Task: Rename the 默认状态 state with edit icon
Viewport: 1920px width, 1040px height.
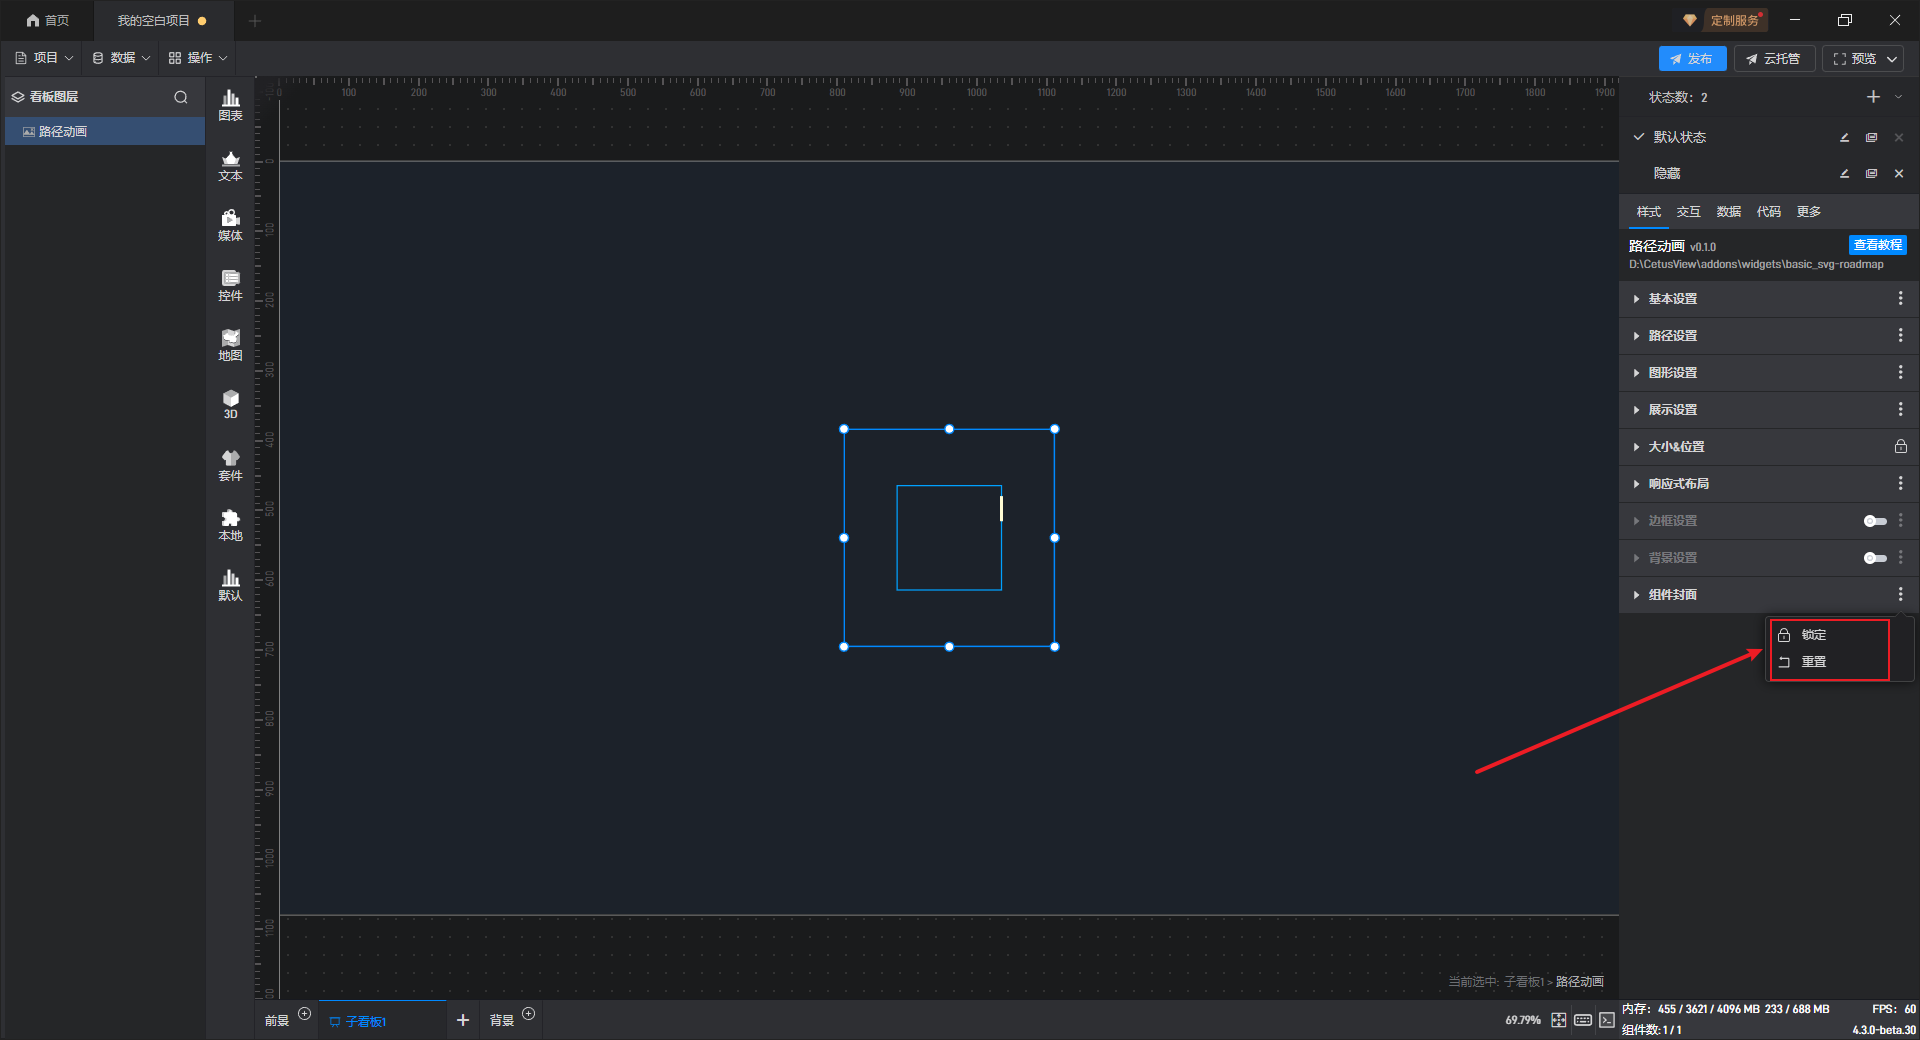Action: coord(1844,137)
